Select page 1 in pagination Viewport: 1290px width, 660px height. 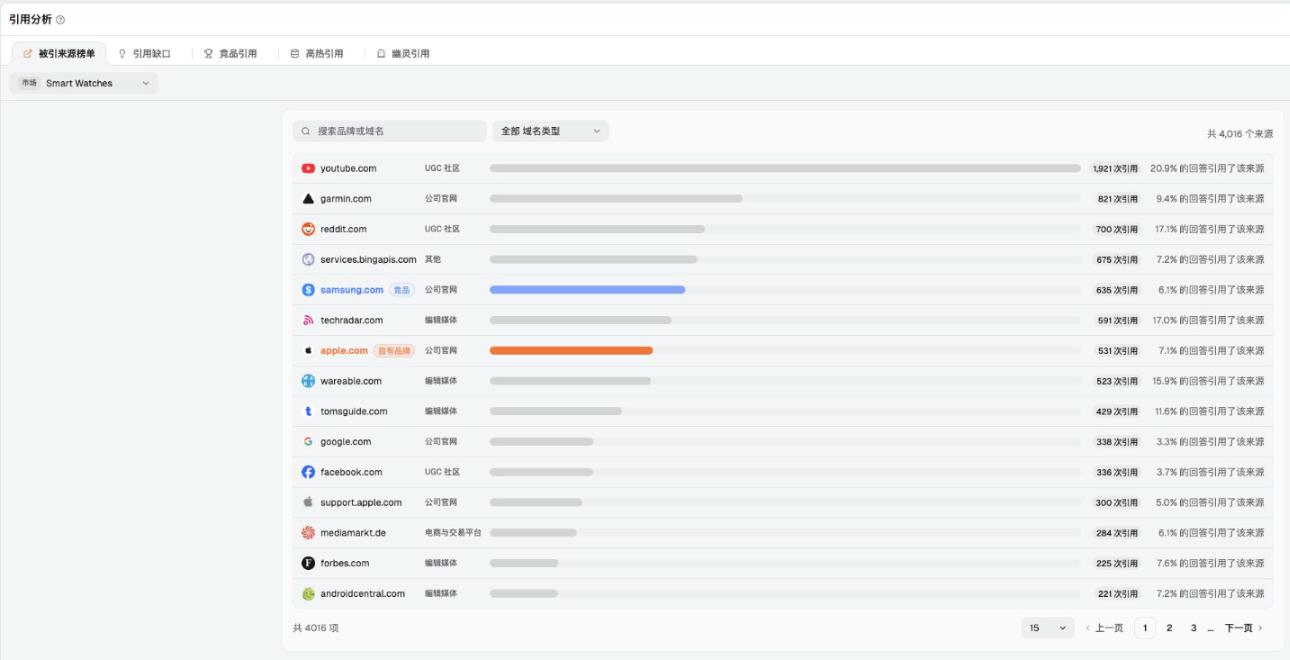pos(1145,628)
